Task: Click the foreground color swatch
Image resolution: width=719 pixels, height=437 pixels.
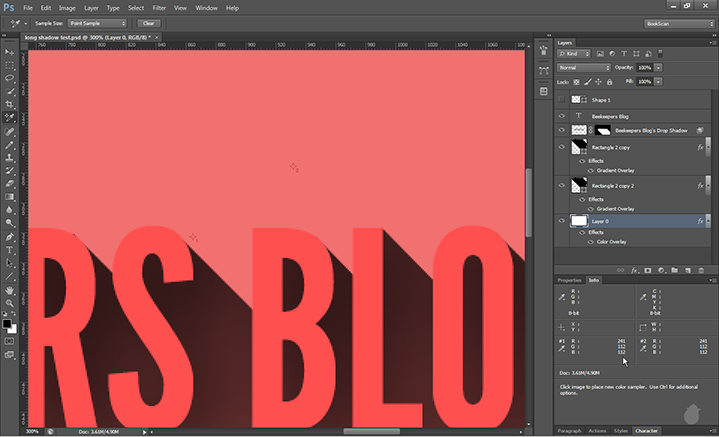Action: coord(8,323)
